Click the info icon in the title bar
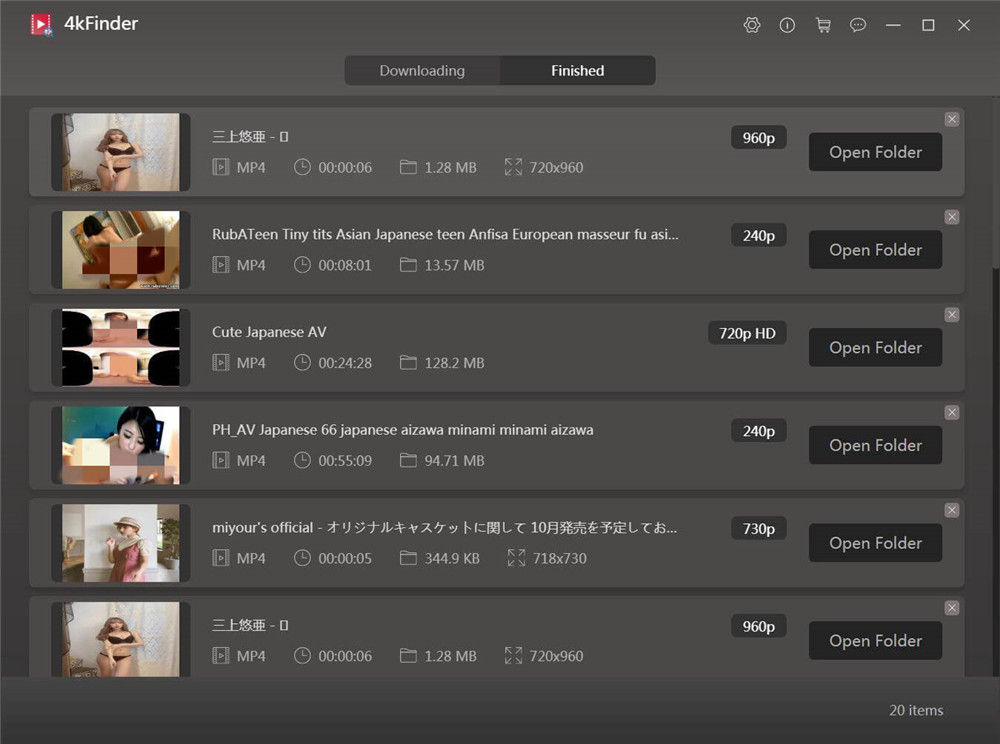The height and width of the screenshot is (744, 1000). (787, 25)
